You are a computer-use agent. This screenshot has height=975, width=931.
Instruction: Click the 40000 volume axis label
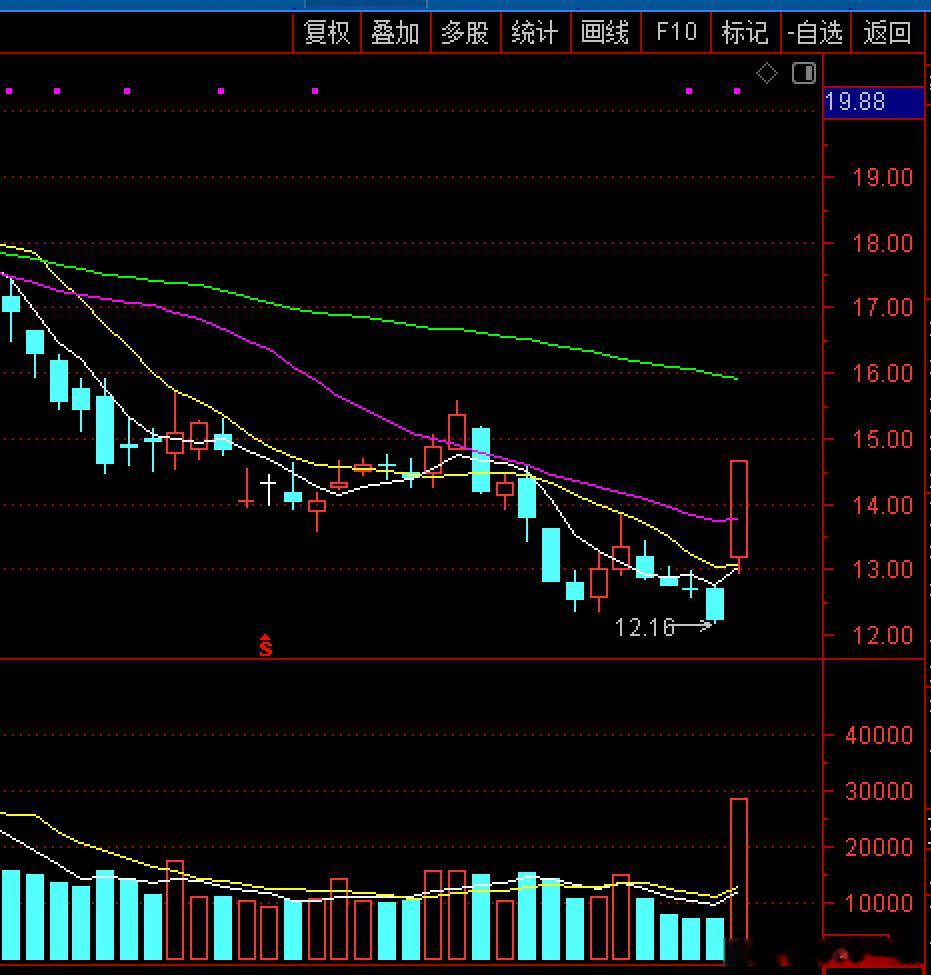coord(879,736)
